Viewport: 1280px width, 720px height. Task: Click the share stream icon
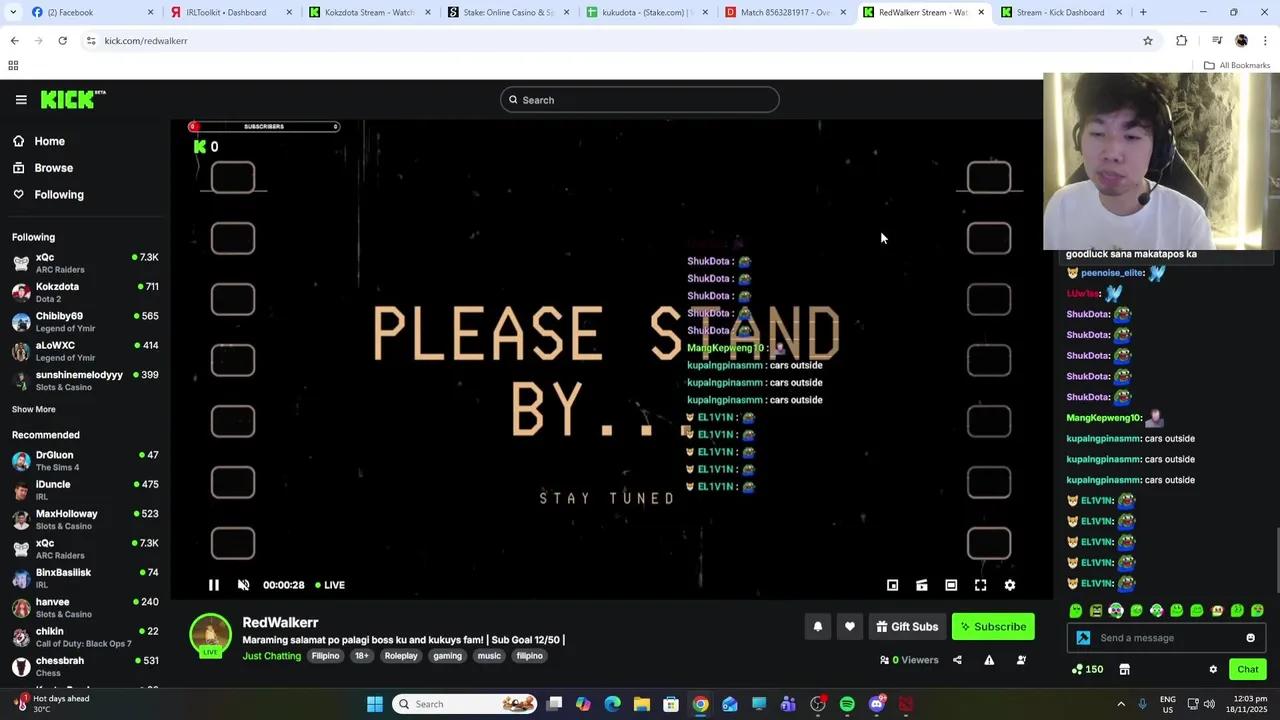(x=957, y=660)
